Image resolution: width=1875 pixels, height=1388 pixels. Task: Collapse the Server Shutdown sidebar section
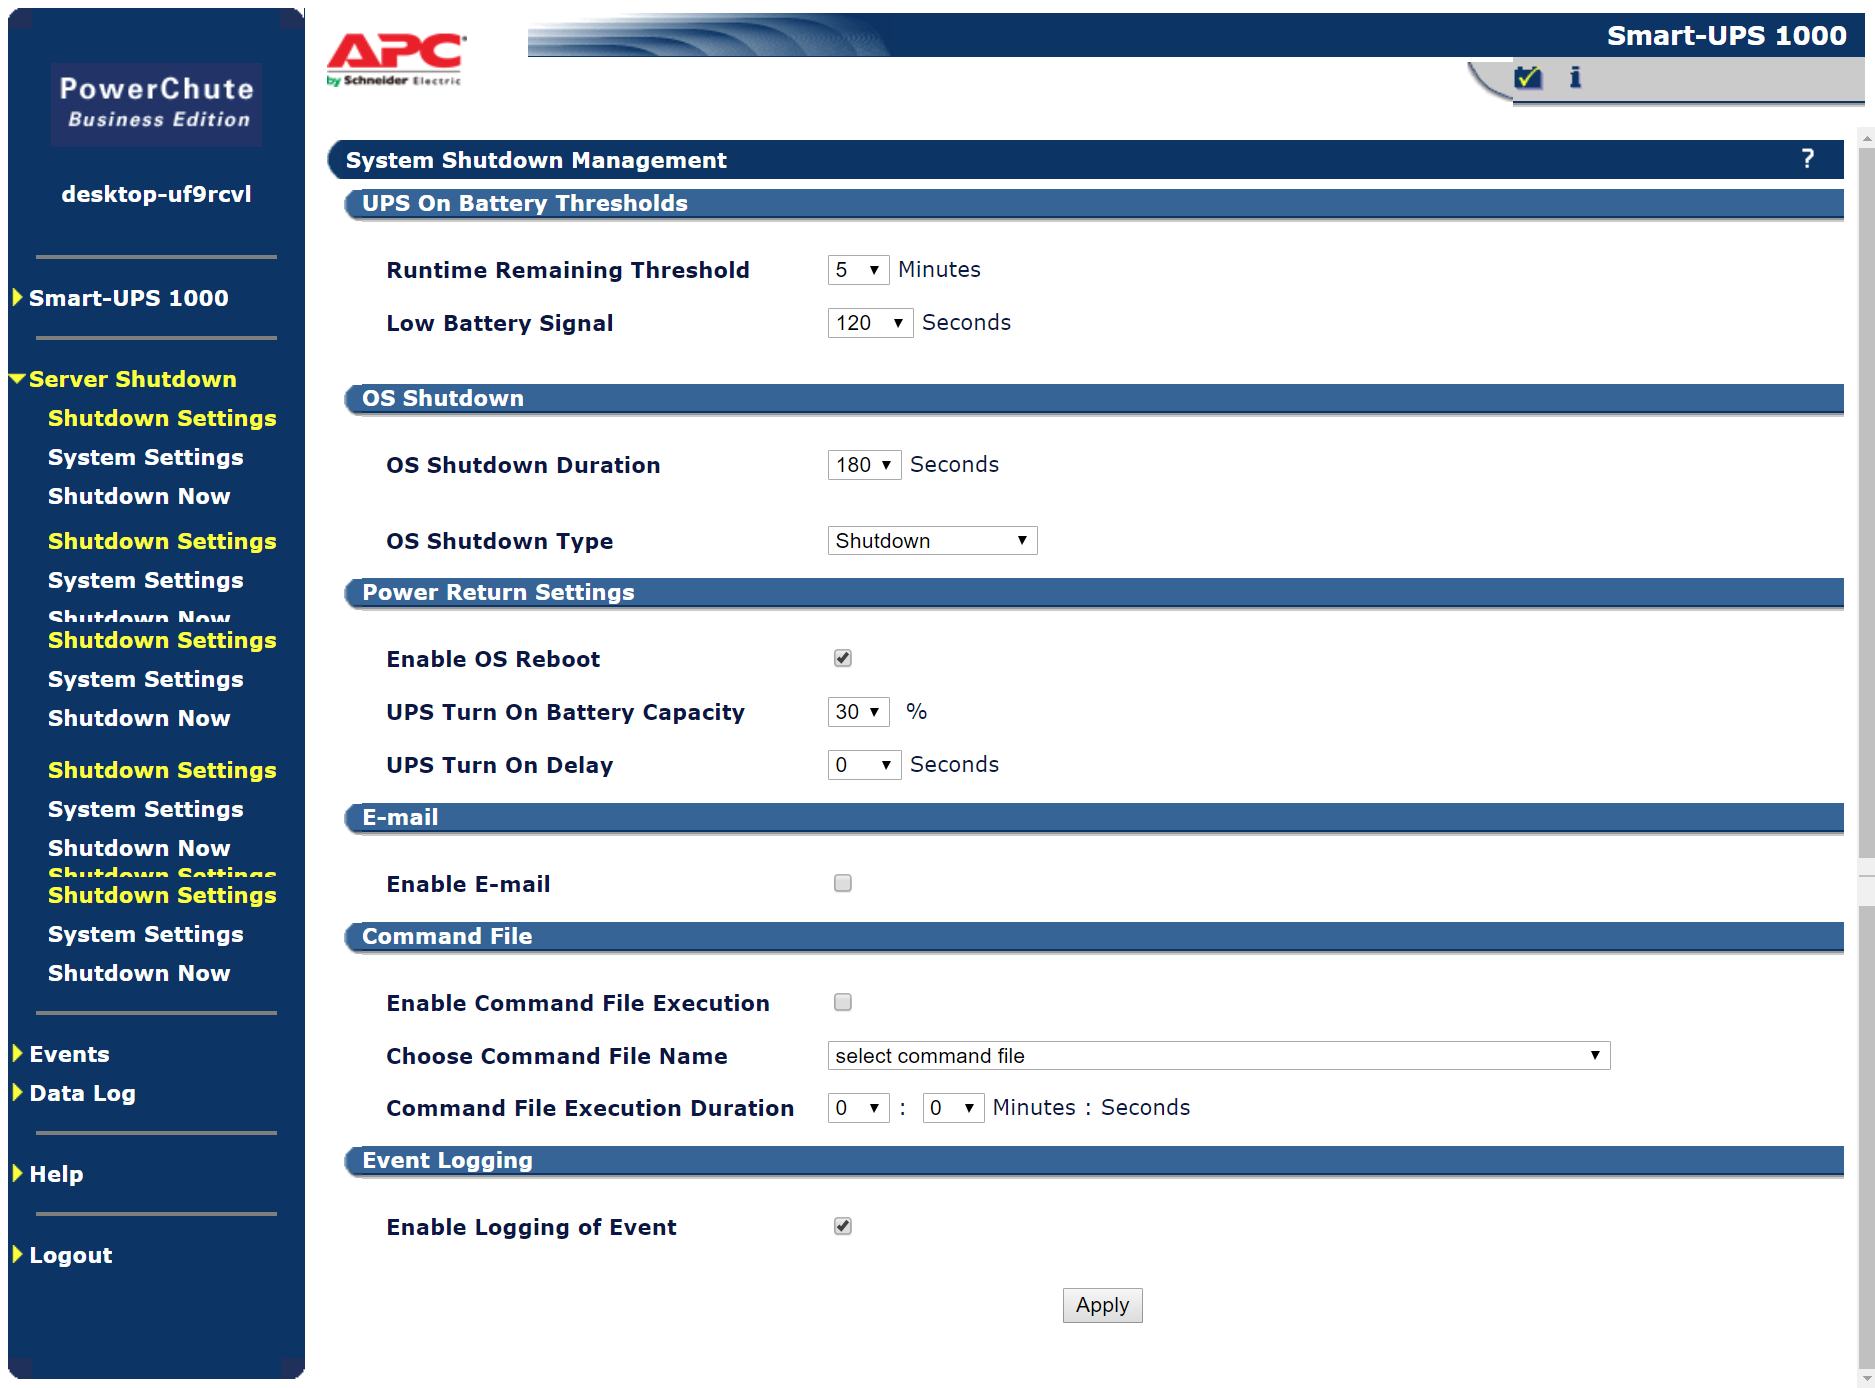pos(124,379)
